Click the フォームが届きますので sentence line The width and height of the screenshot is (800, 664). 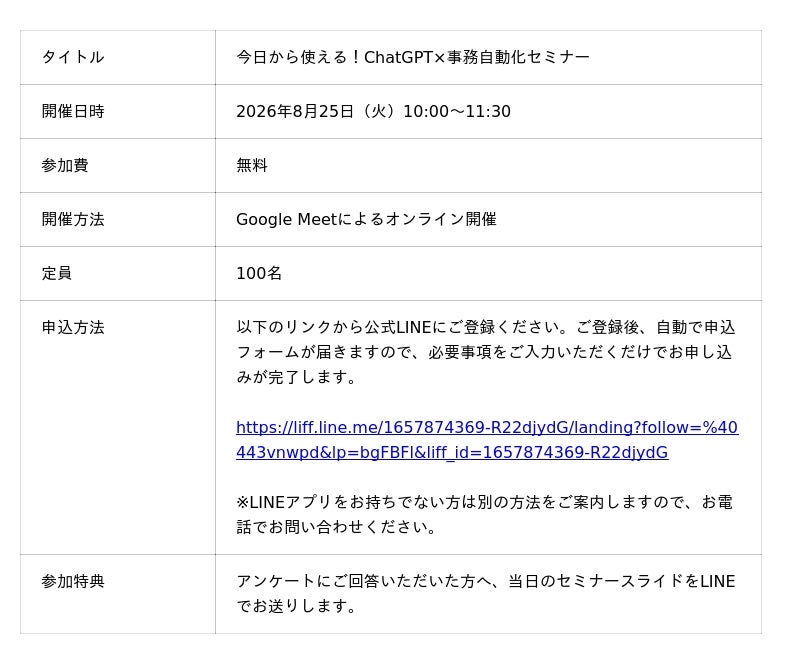pos(484,352)
